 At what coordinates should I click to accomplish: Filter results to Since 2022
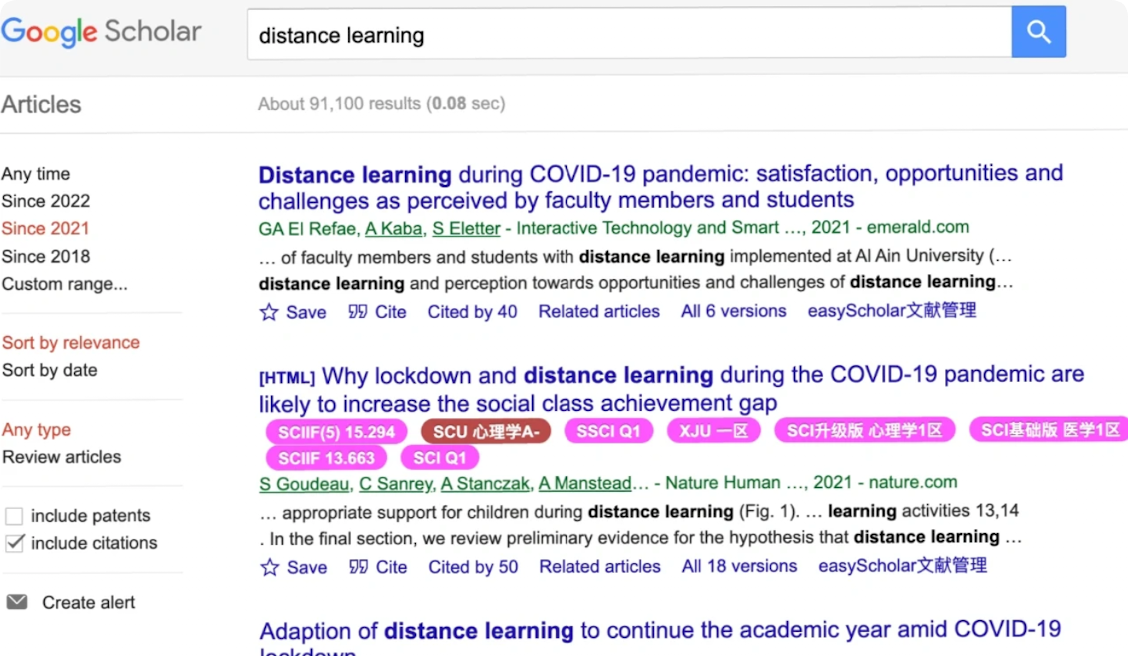pos(46,201)
